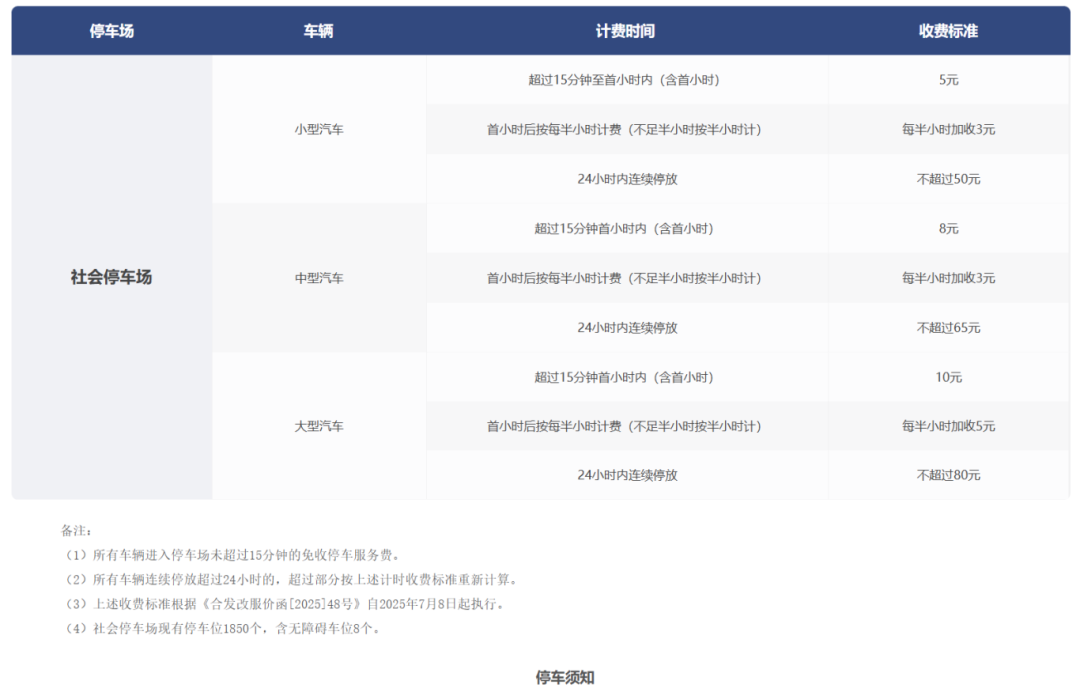This screenshot has width=1080, height=692.
Task: Click 24小时内连续停放 beside 不超过65元
Action: (x=627, y=328)
